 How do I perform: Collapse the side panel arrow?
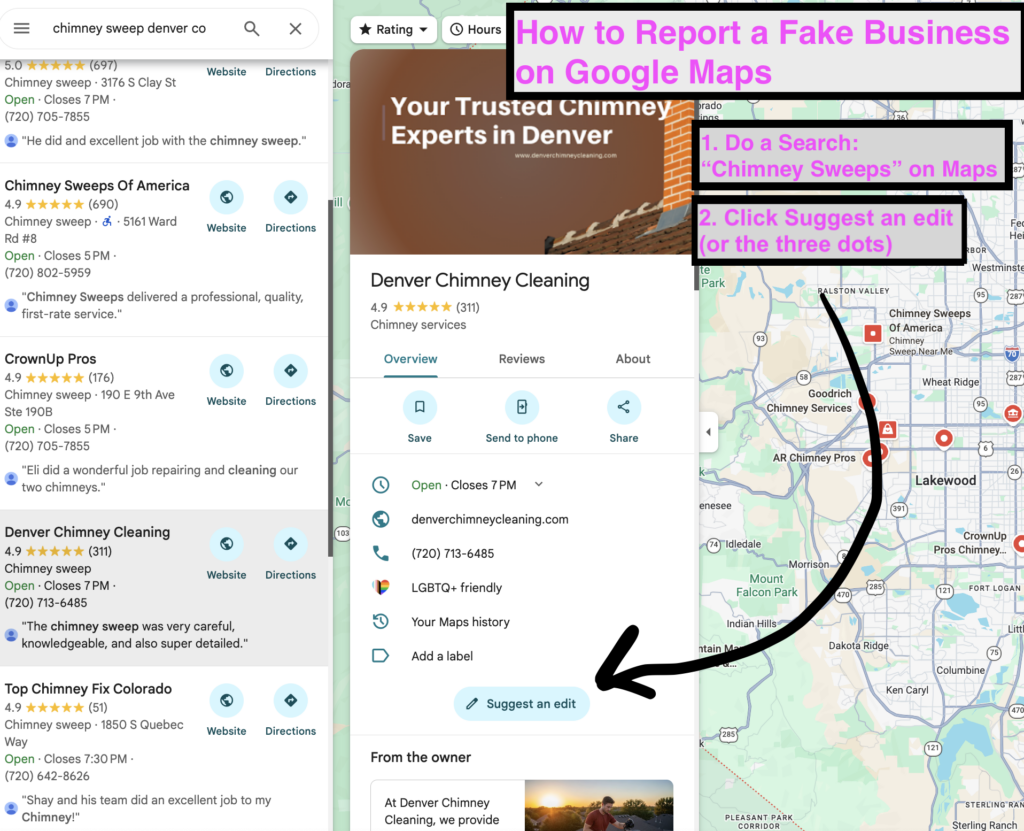tap(709, 432)
